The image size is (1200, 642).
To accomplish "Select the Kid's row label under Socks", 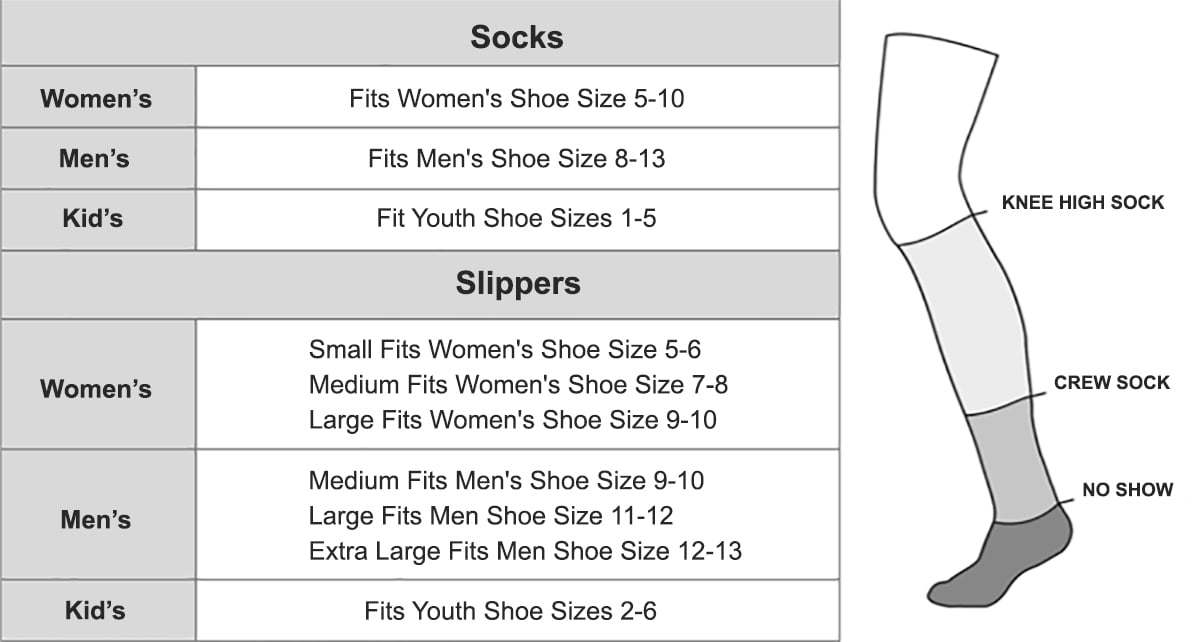I will 96,218.
